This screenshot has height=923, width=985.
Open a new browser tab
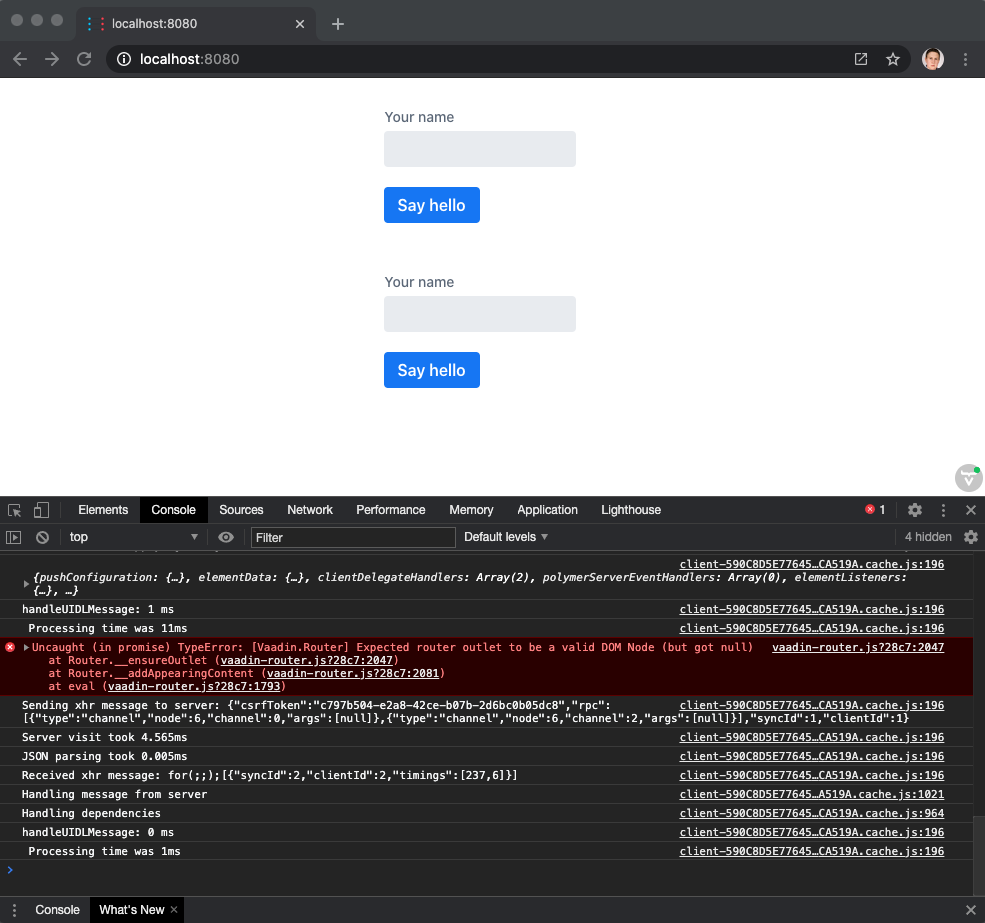pos(338,24)
